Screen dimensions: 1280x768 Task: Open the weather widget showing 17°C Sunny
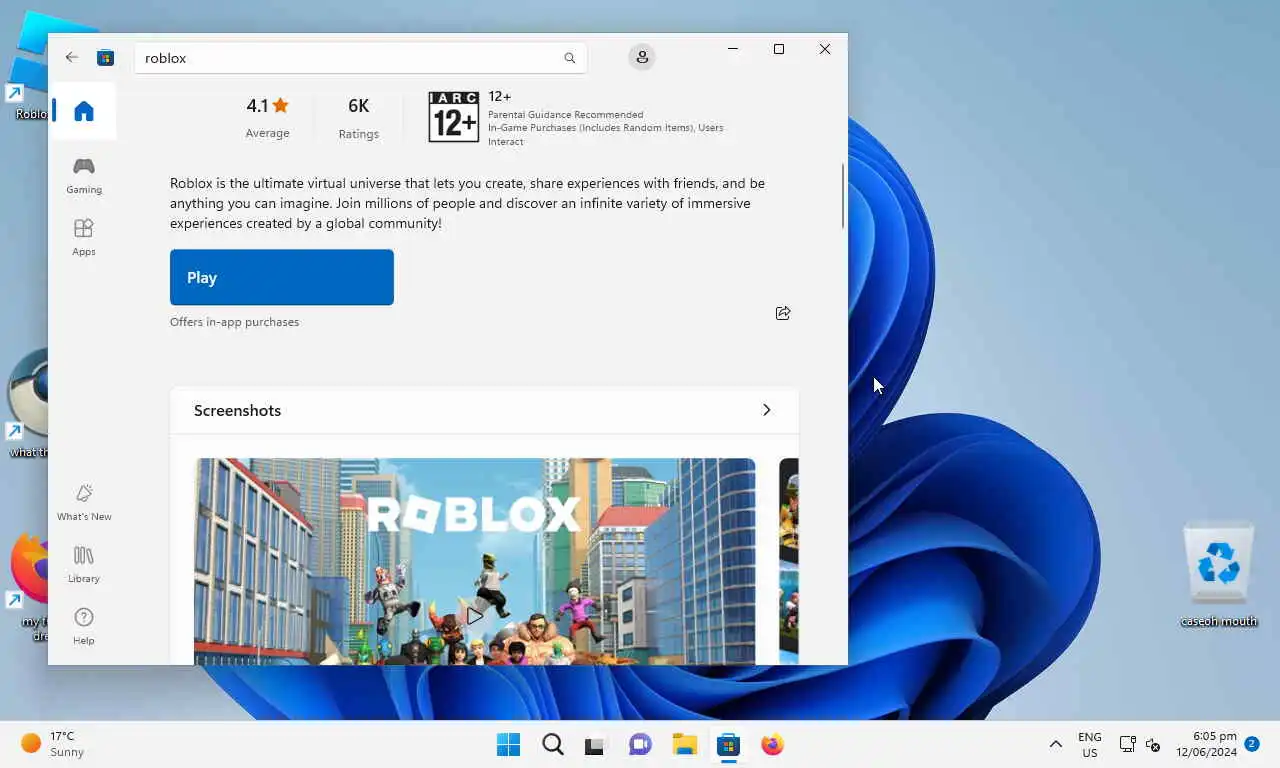(x=54, y=744)
